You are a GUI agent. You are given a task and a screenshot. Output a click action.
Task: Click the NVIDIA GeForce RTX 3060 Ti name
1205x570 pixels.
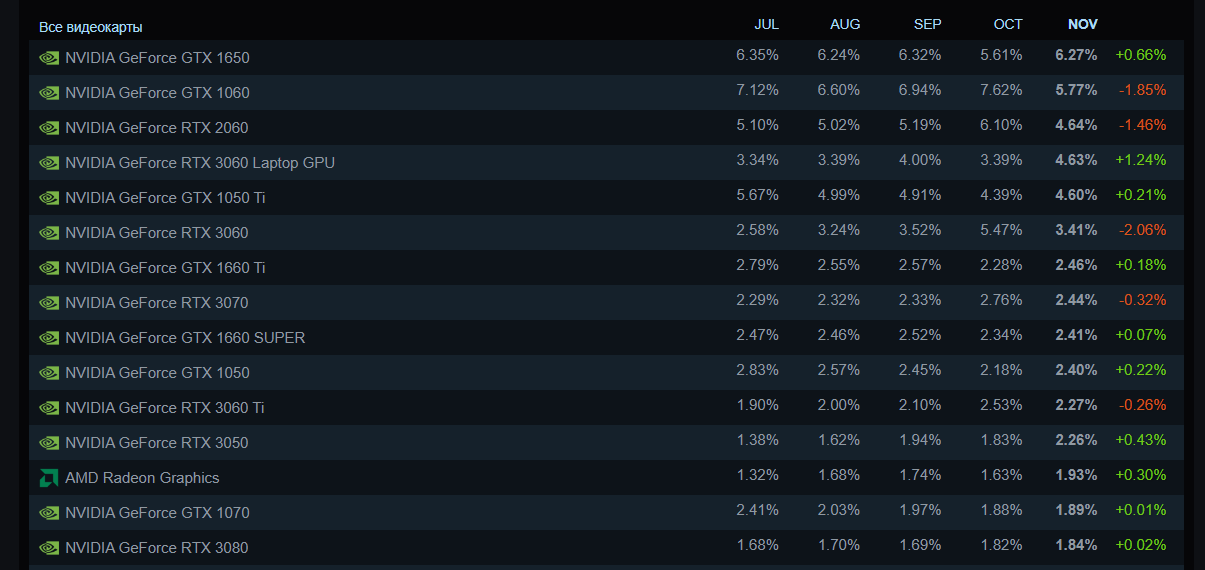coord(165,408)
